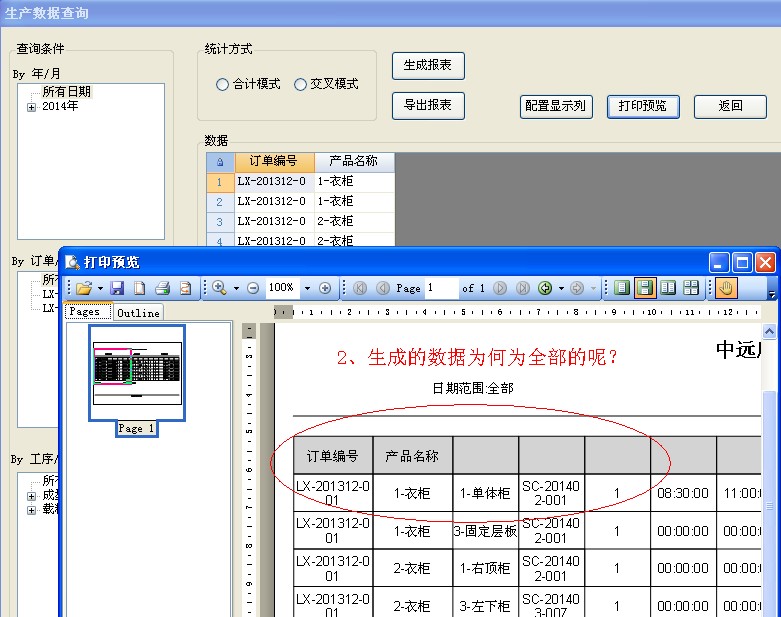
Task: Open file icon in print preview toolbar
Action: click(84, 288)
